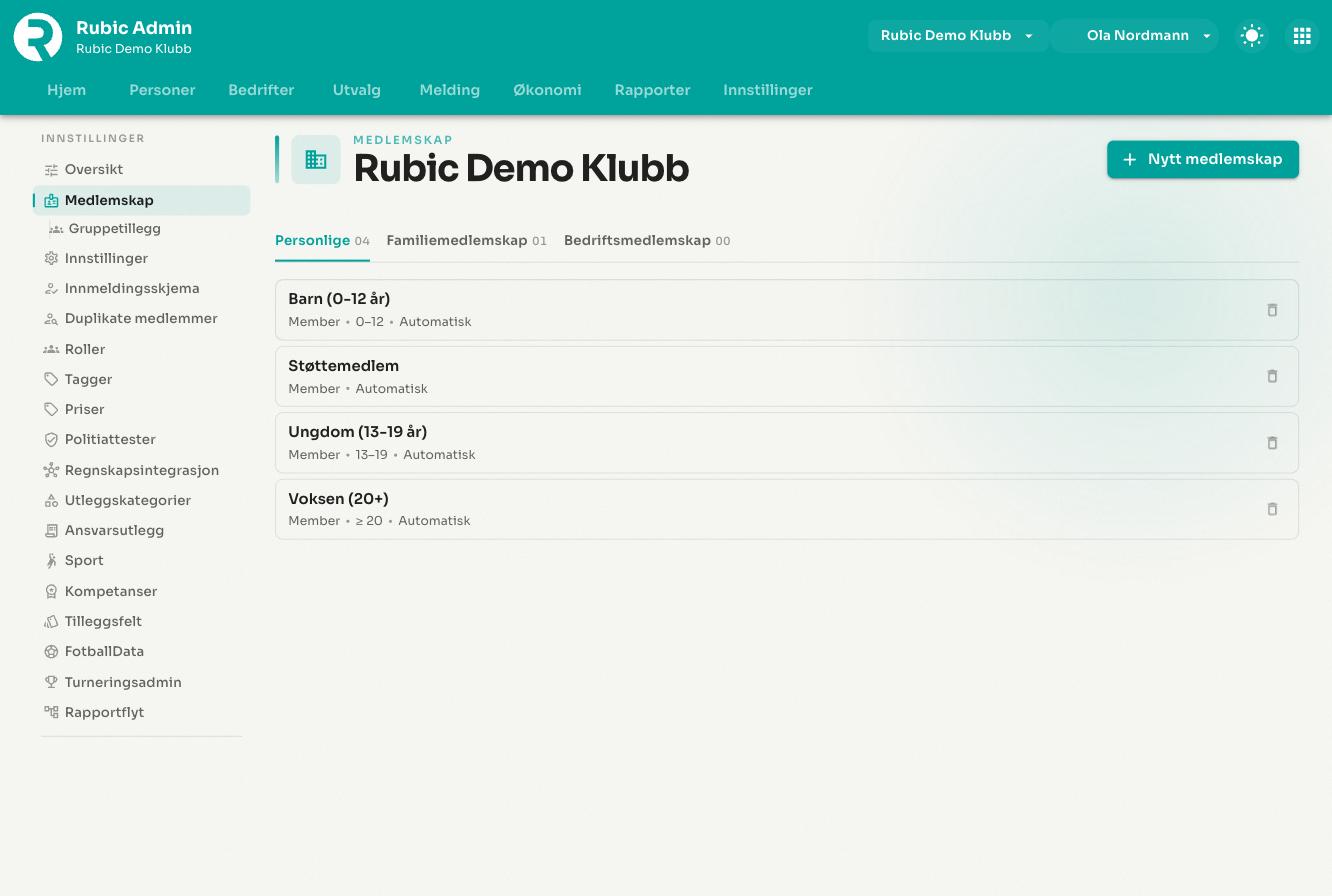
Task: Delete the Barn (0–12 år) membership
Action: (x=1272, y=310)
